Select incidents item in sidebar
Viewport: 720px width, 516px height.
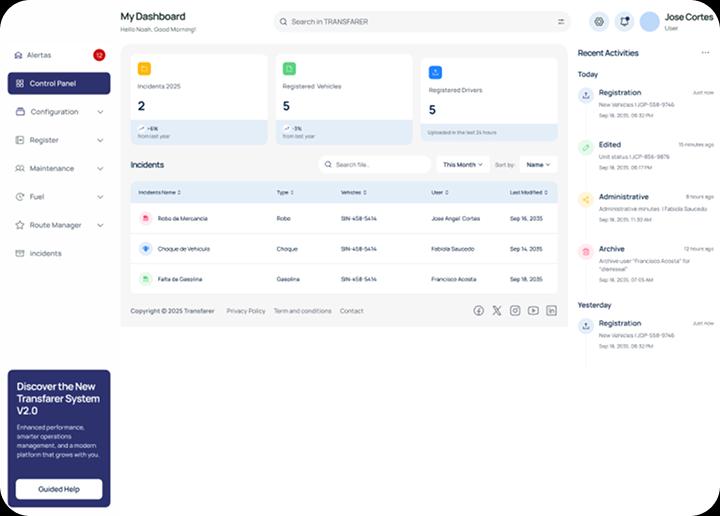click(45, 253)
